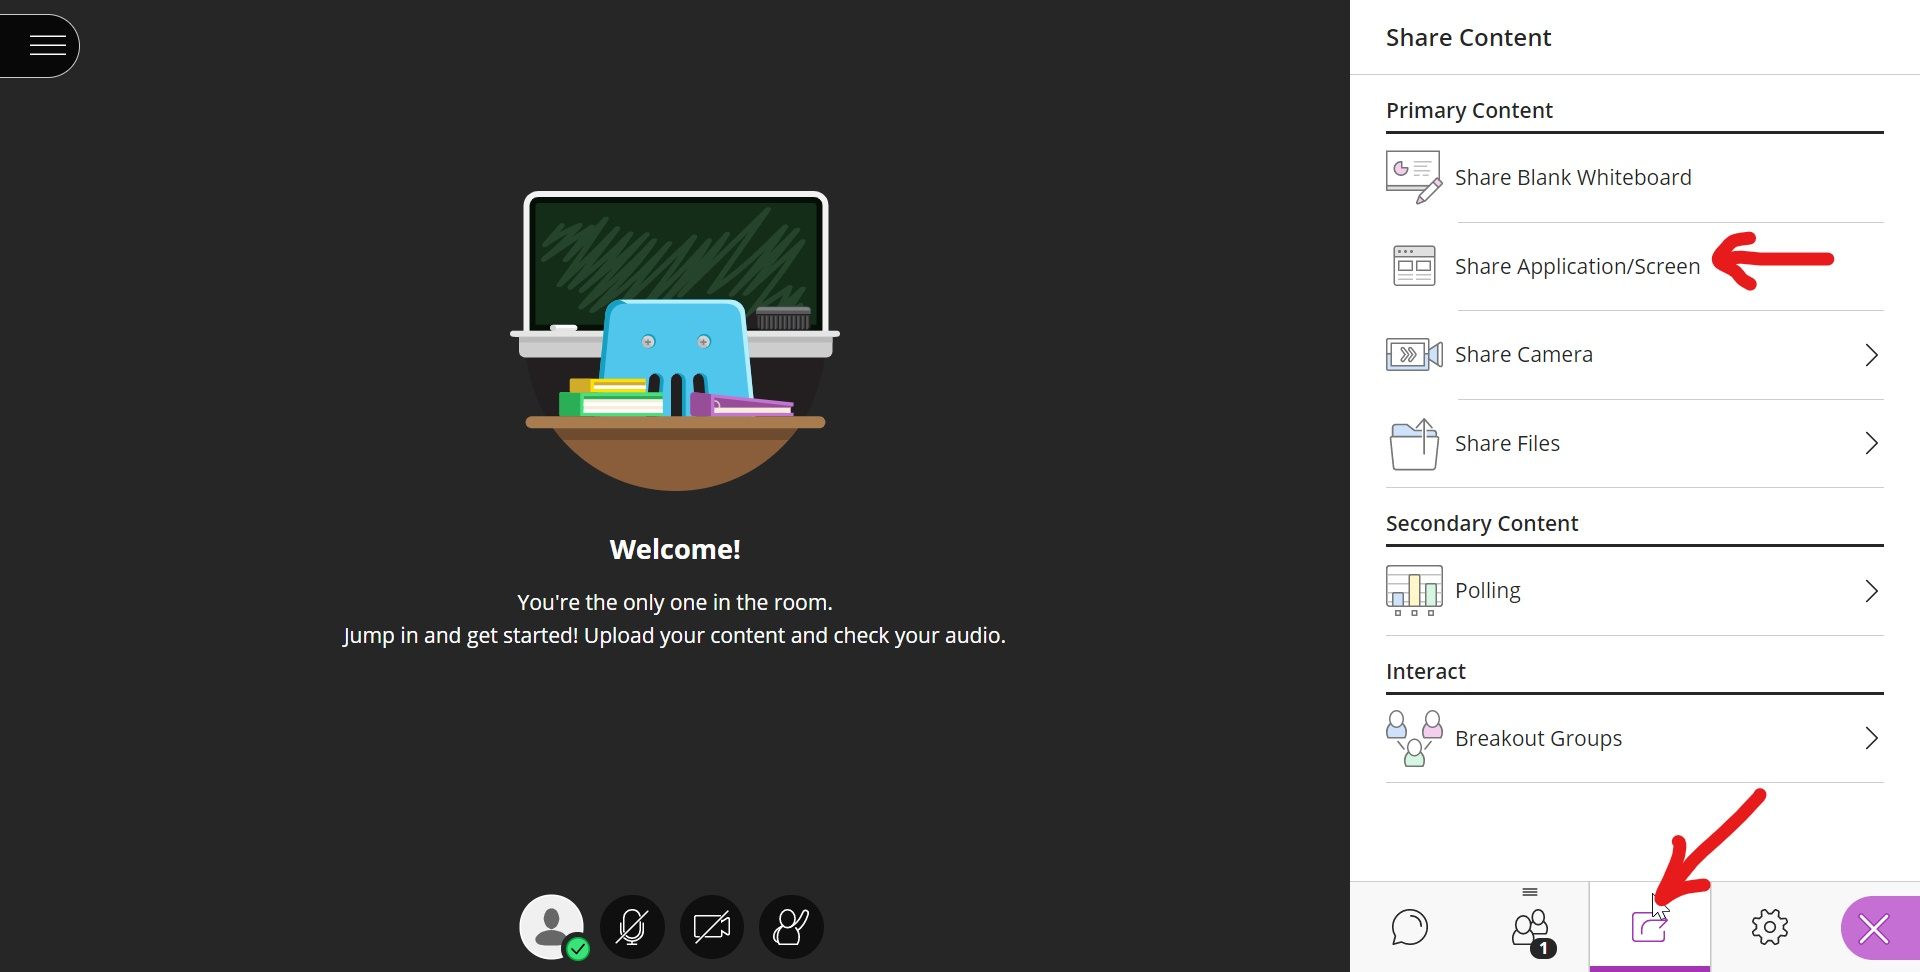Expand the Polling chevron arrow
Screen dimensions: 1920x972
tap(1871, 591)
